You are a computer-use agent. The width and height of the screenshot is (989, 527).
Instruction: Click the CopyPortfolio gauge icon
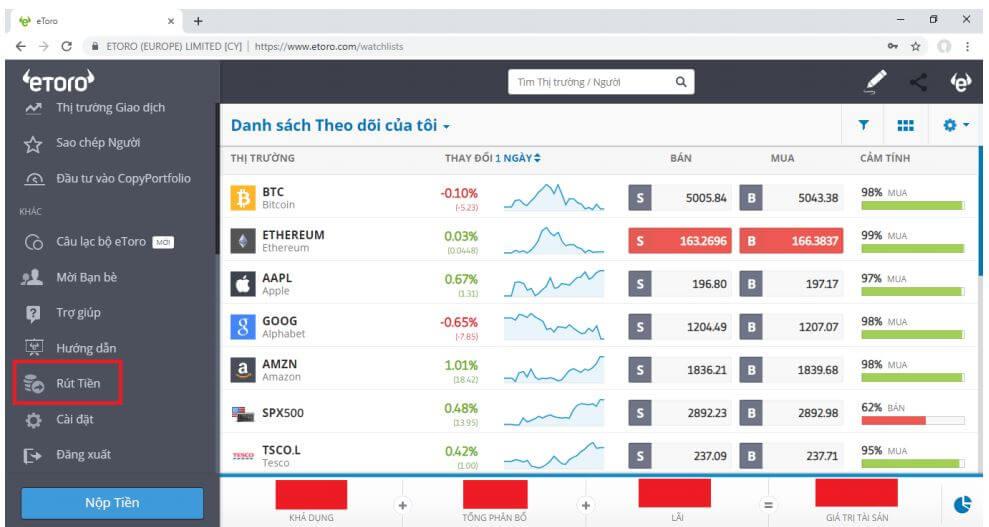(34, 180)
